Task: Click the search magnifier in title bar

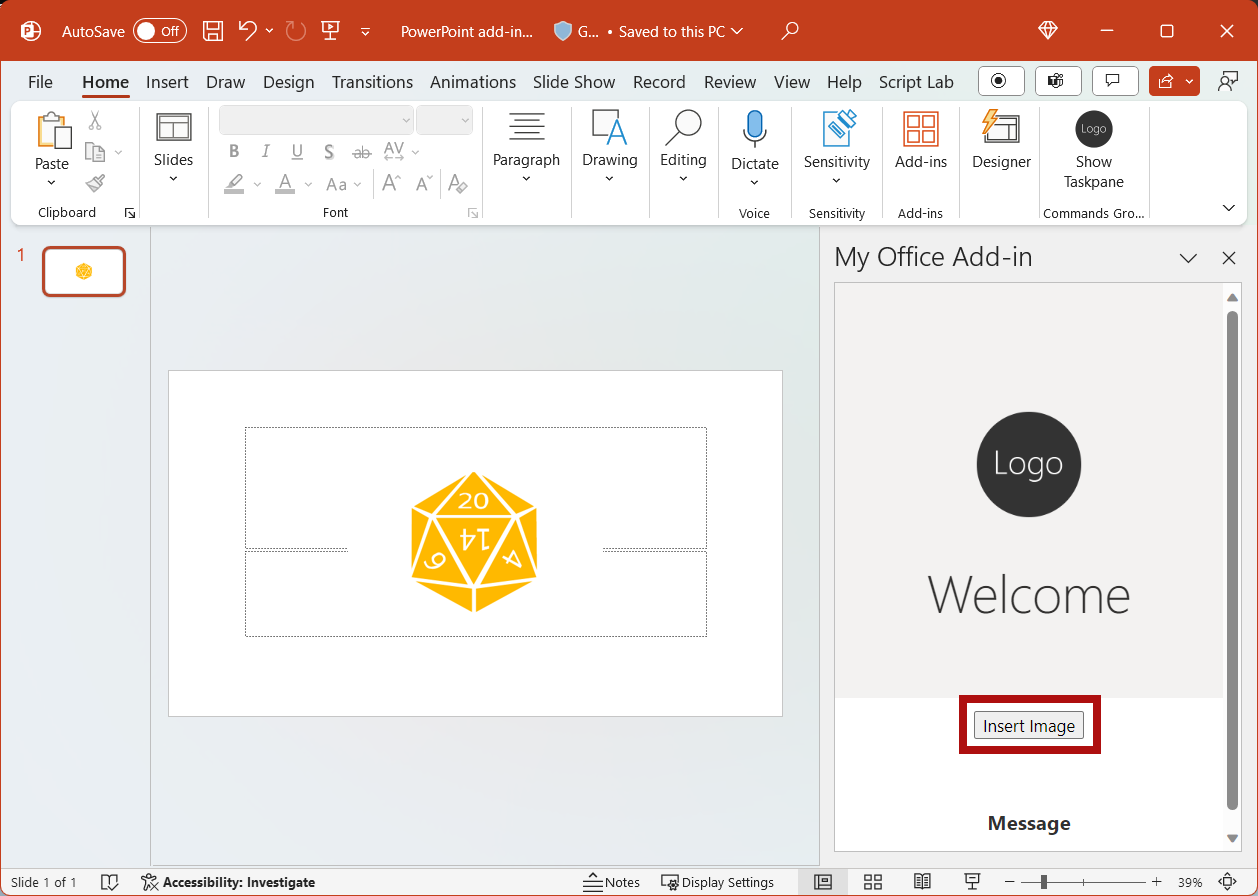Action: click(790, 31)
